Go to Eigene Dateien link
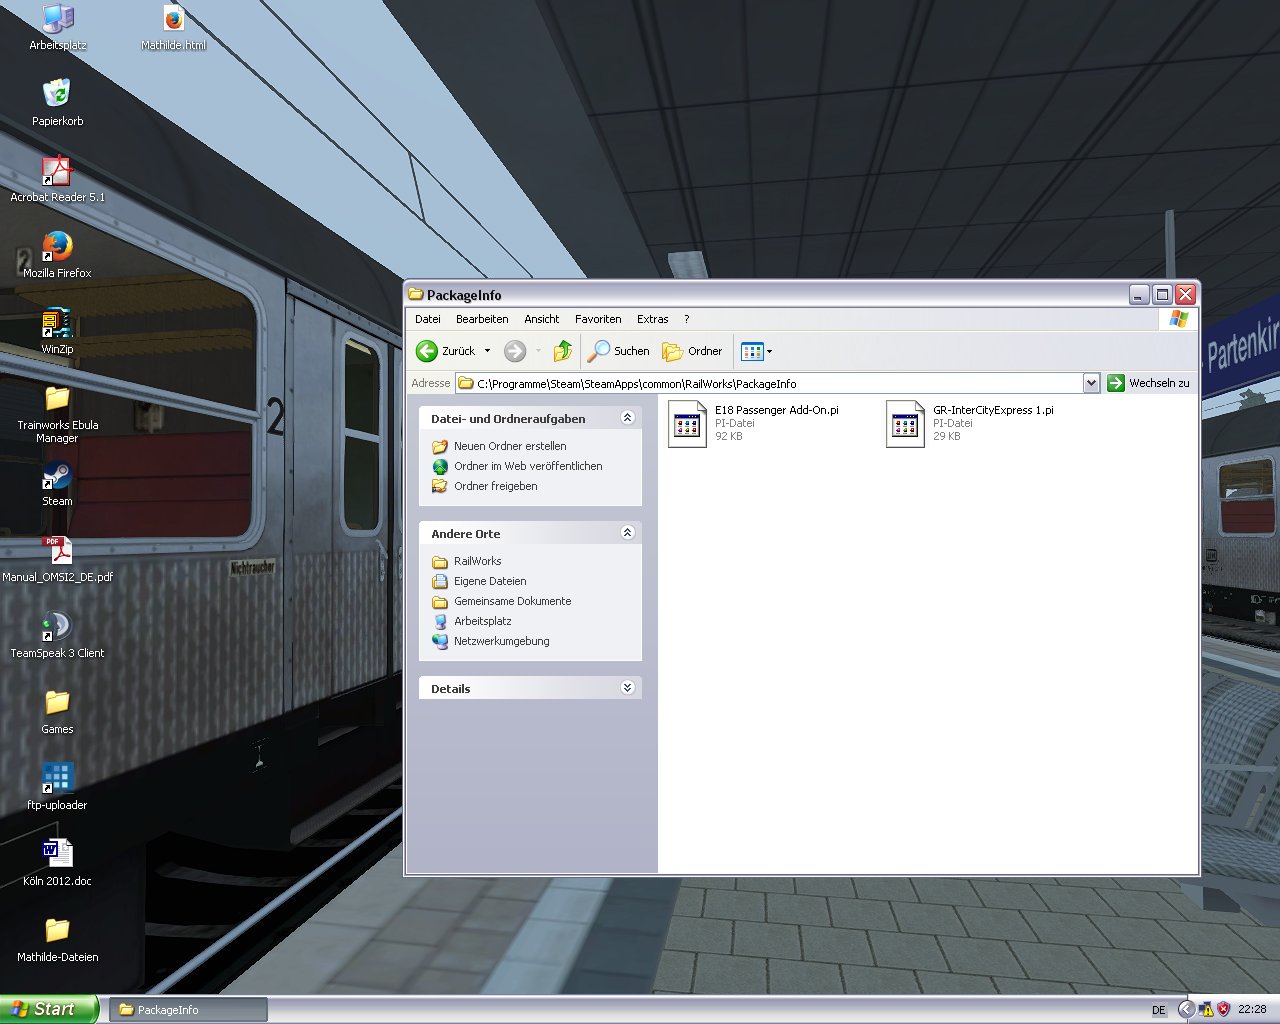The image size is (1280, 1024). (x=490, y=581)
